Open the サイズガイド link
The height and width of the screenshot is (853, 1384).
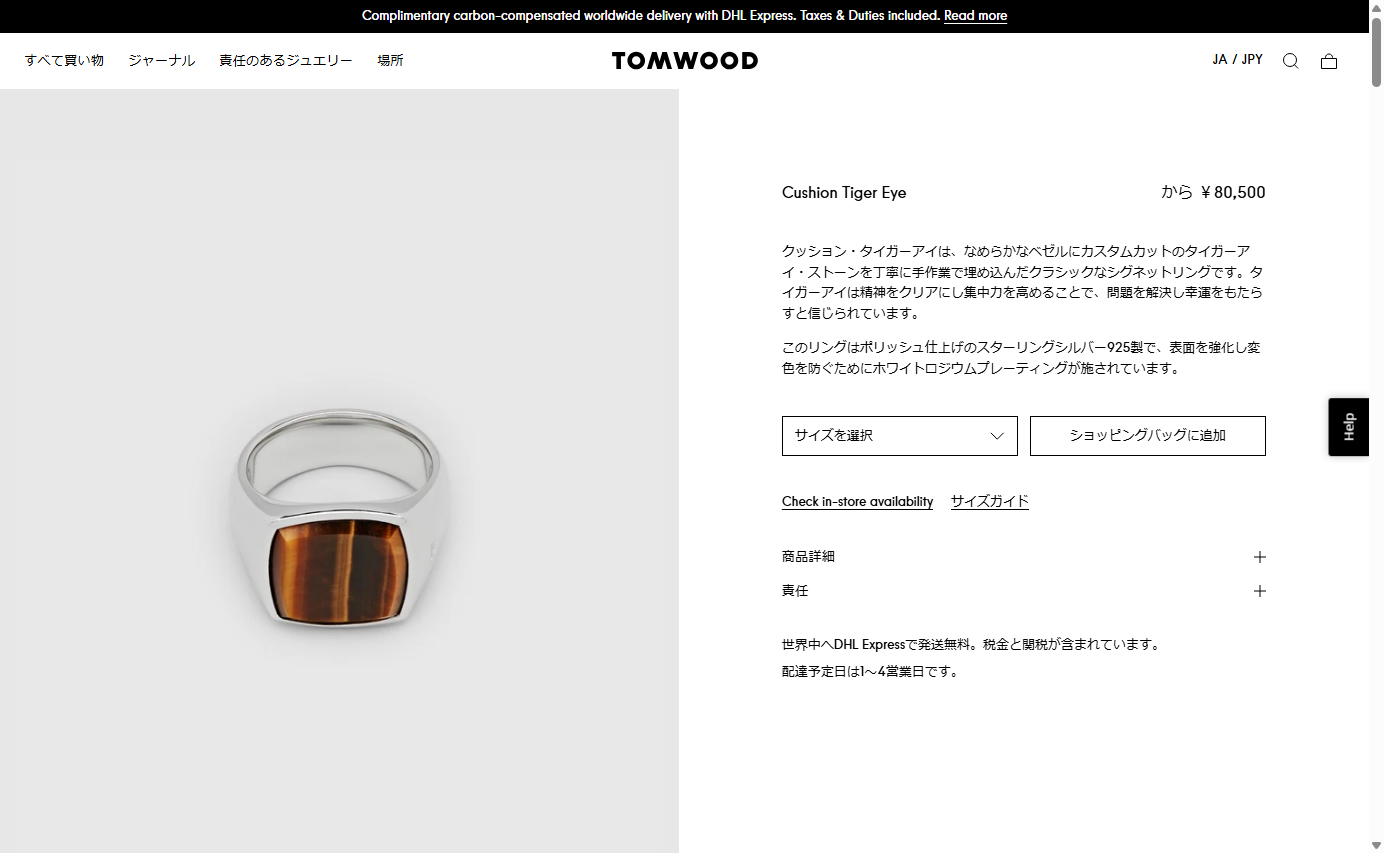pos(990,502)
